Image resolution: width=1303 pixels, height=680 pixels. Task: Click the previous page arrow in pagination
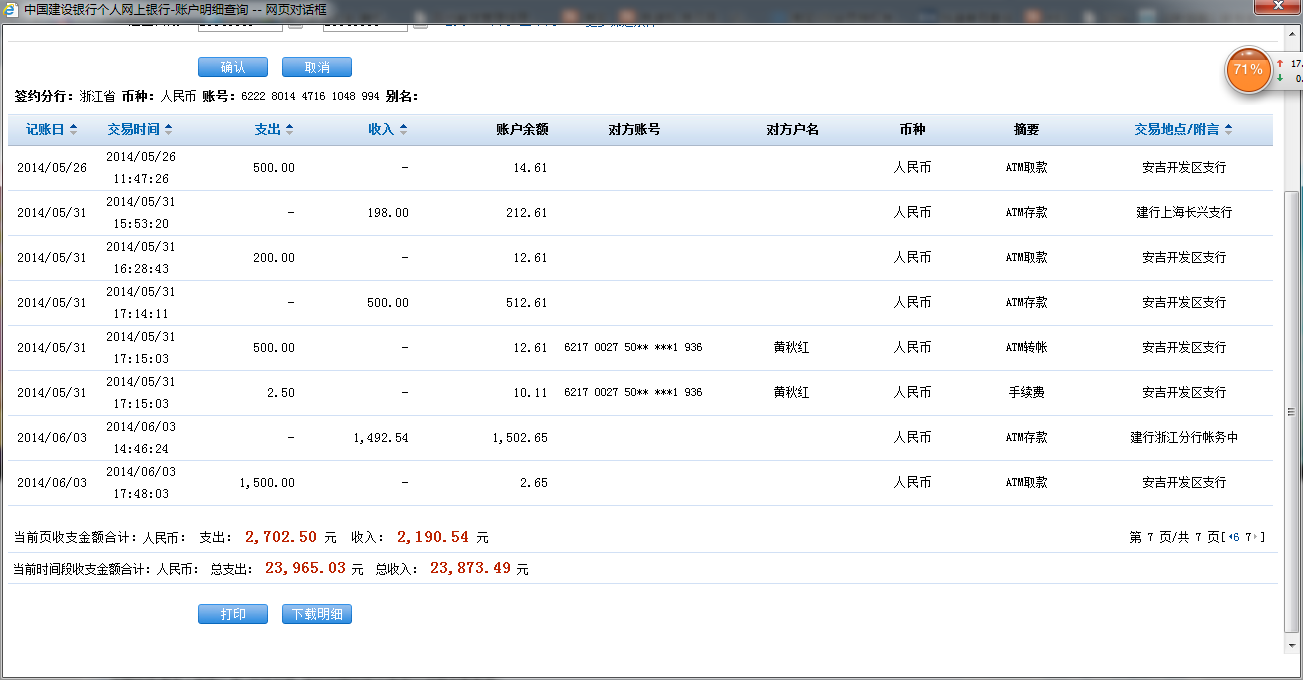point(1230,538)
